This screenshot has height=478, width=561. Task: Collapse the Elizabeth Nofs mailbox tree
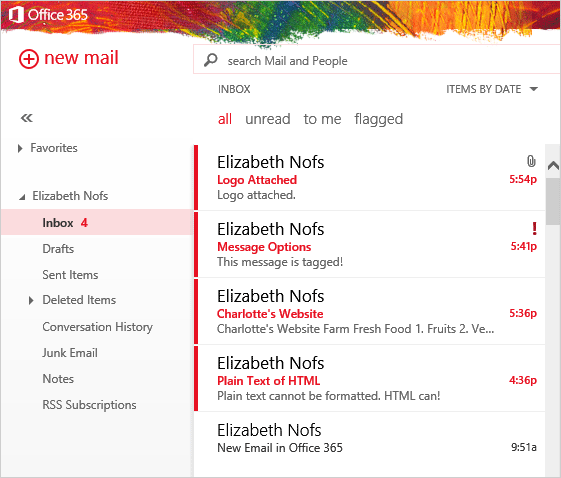tap(22, 197)
